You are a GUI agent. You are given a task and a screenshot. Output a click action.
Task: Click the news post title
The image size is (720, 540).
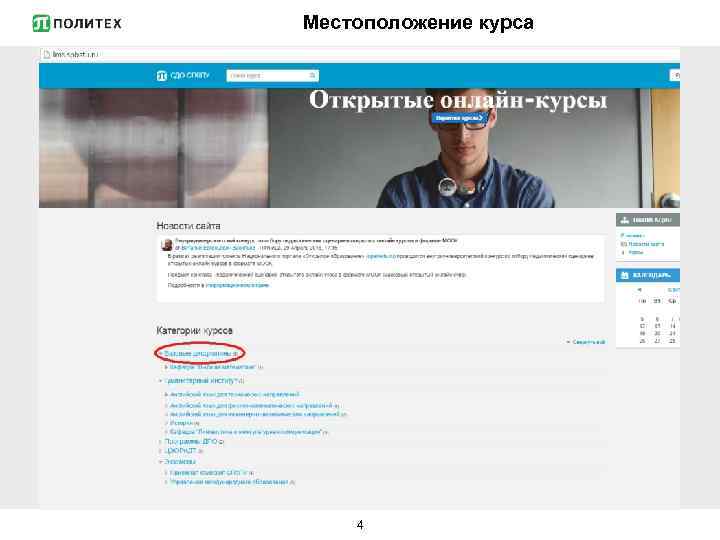coord(316,240)
